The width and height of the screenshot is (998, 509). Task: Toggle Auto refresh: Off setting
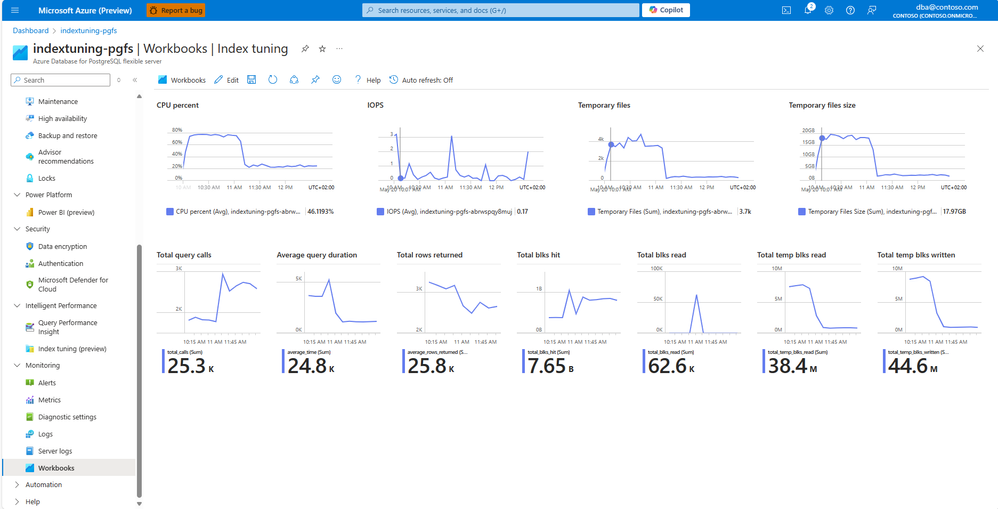(x=421, y=80)
